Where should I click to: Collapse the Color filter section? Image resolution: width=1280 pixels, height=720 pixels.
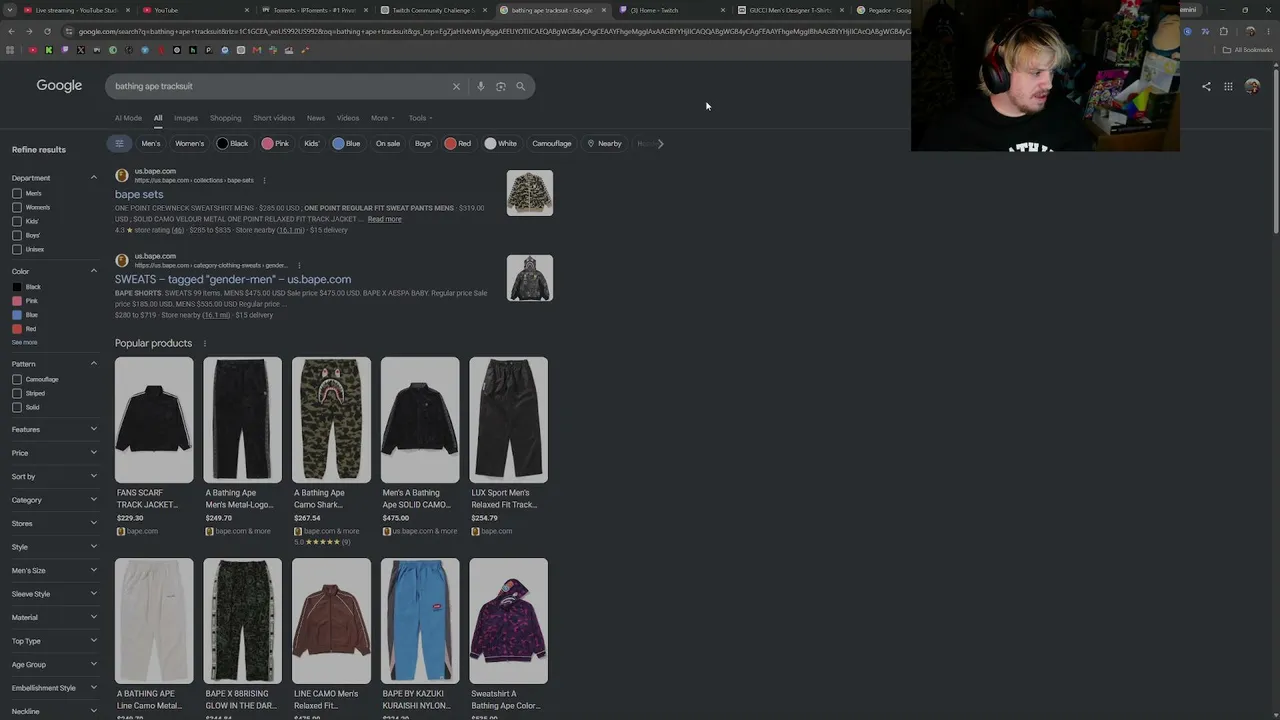pos(94,271)
